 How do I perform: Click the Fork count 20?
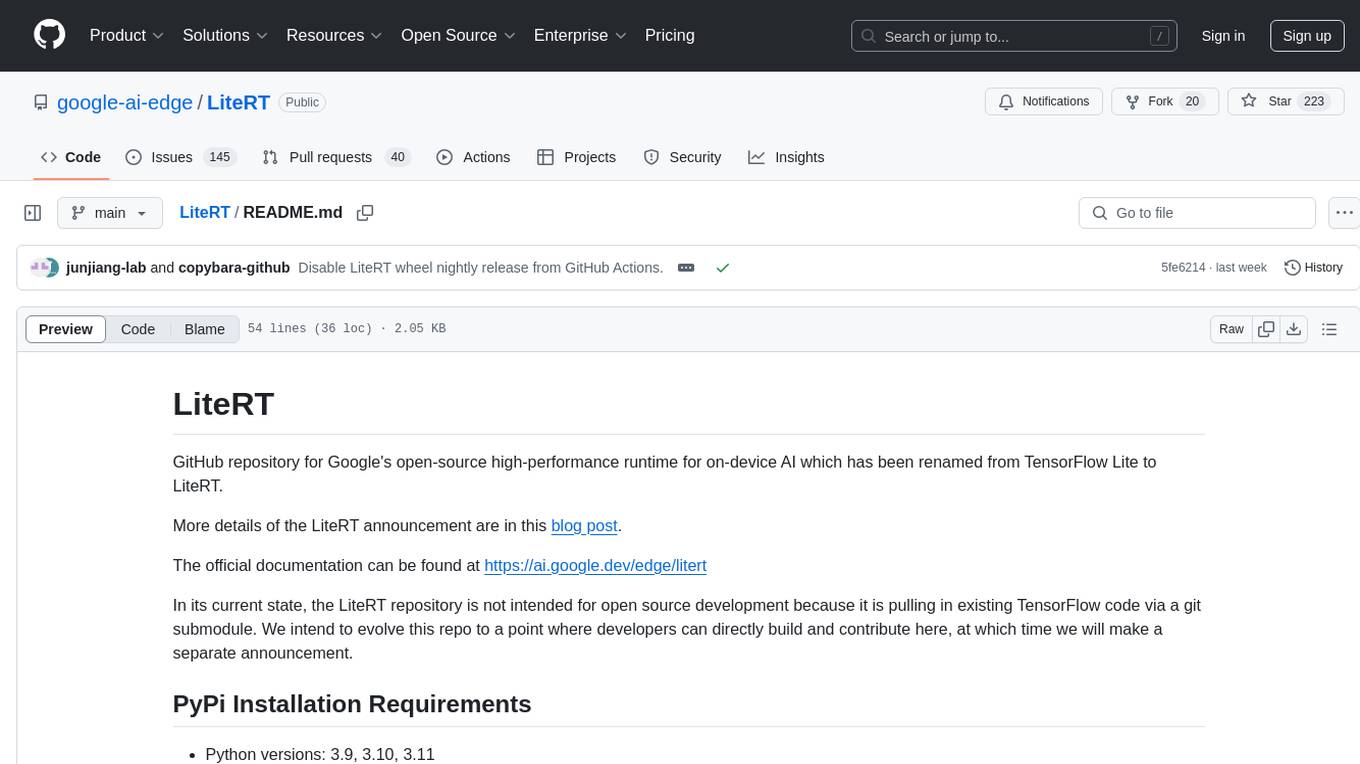pyautogui.click(x=1191, y=101)
